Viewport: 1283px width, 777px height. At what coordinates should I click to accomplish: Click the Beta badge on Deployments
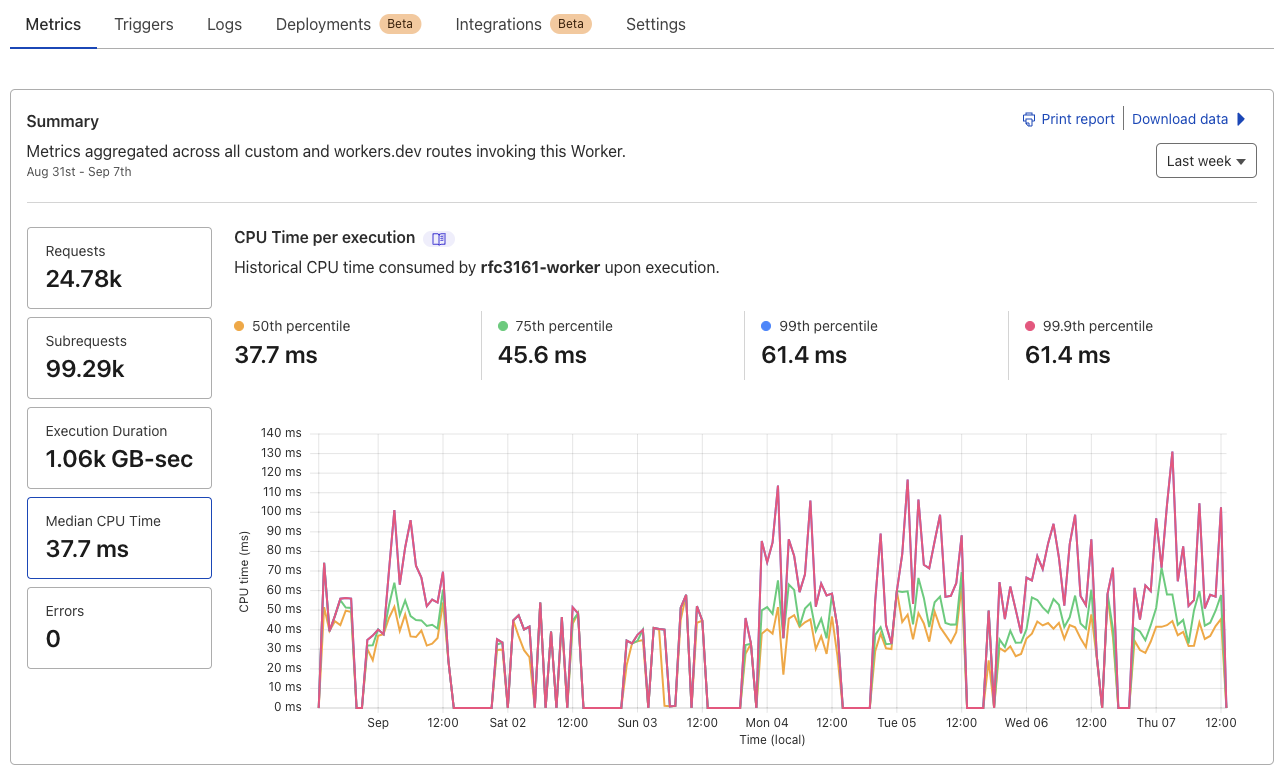(x=399, y=23)
